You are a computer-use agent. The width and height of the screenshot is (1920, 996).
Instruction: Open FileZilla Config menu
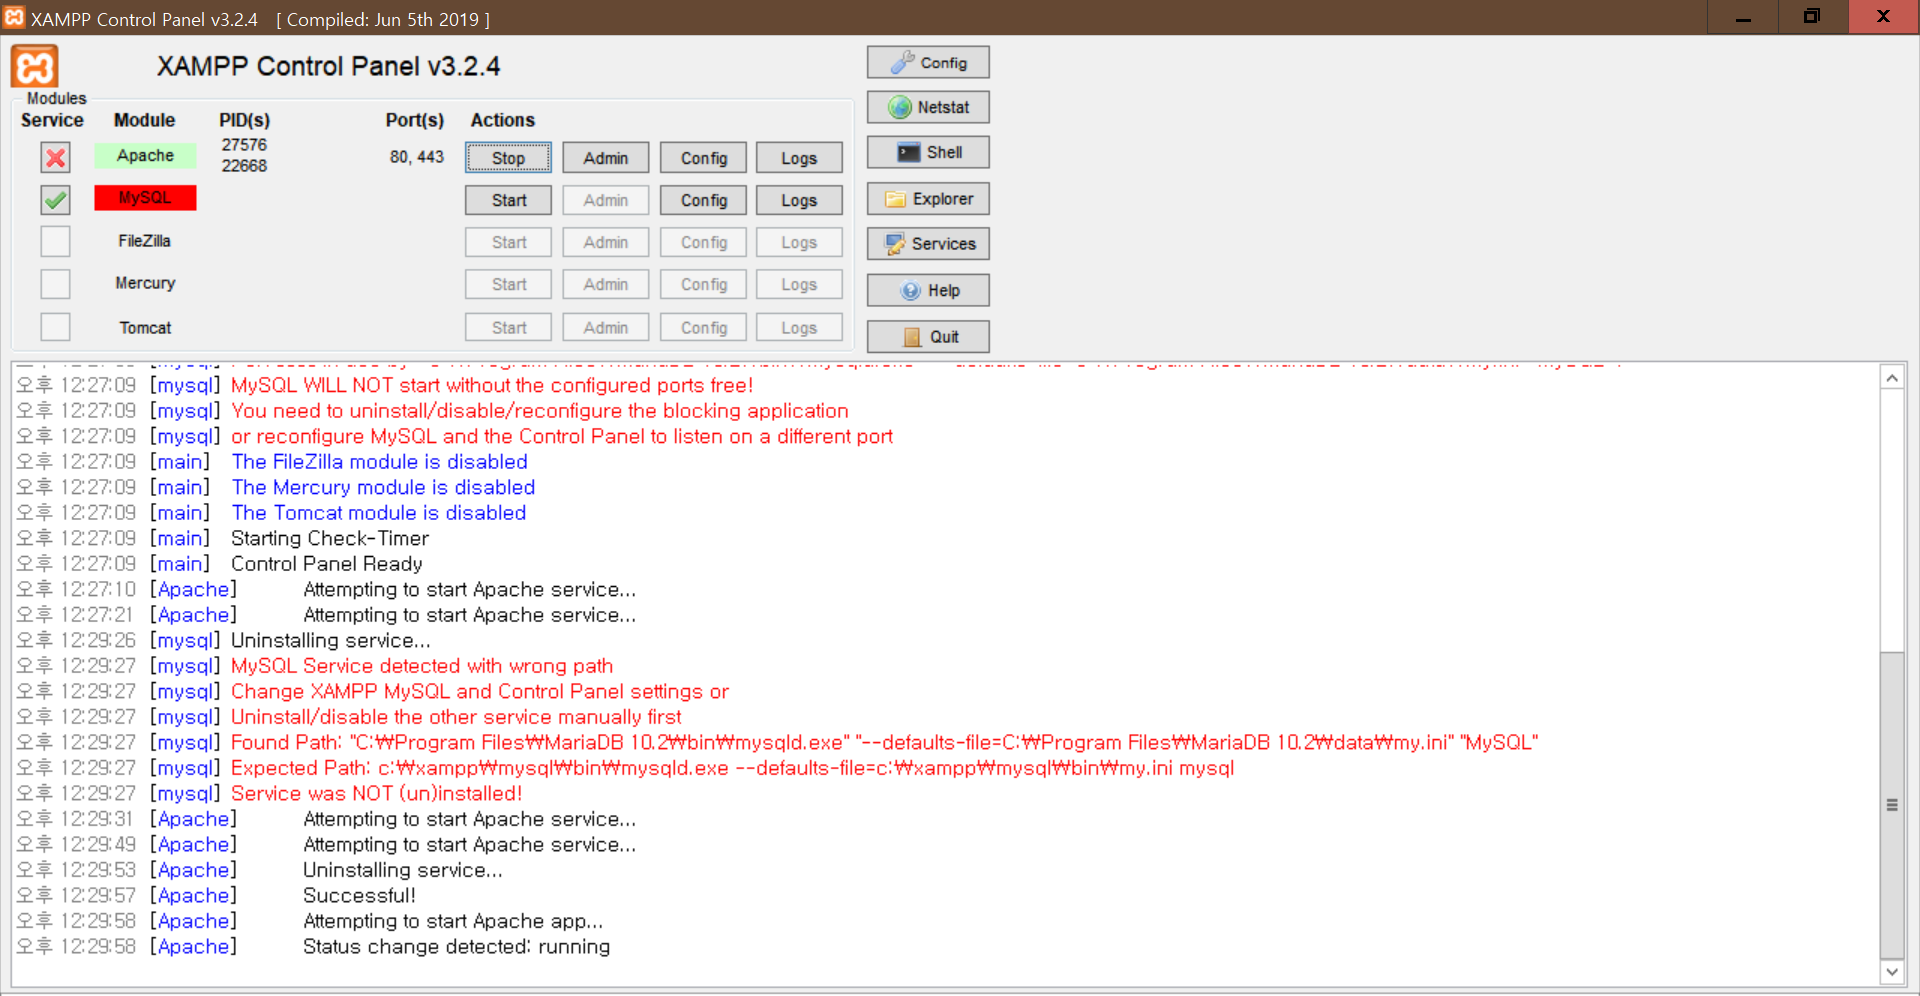(704, 242)
